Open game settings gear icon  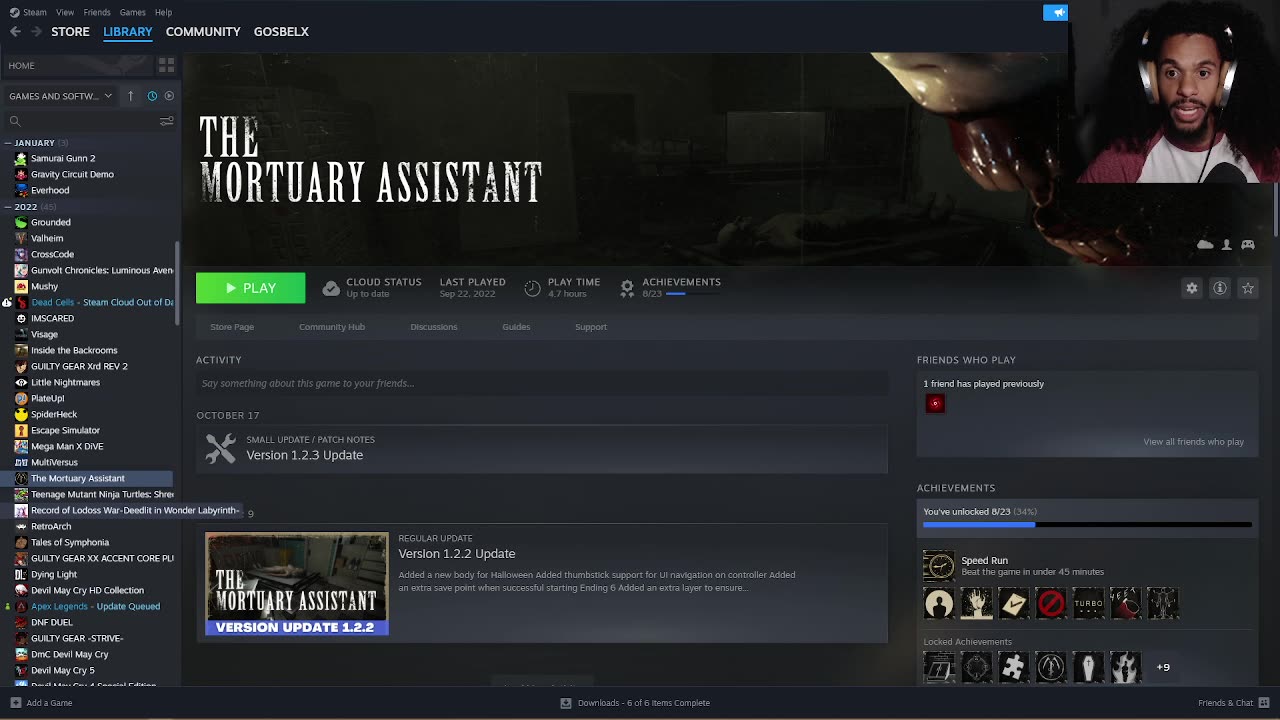click(x=1192, y=288)
